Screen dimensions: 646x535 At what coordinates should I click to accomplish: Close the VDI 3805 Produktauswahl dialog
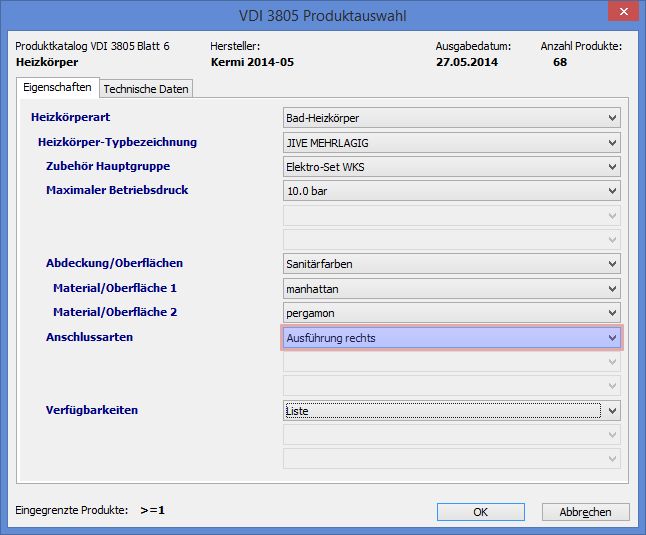tap(624, 11)
